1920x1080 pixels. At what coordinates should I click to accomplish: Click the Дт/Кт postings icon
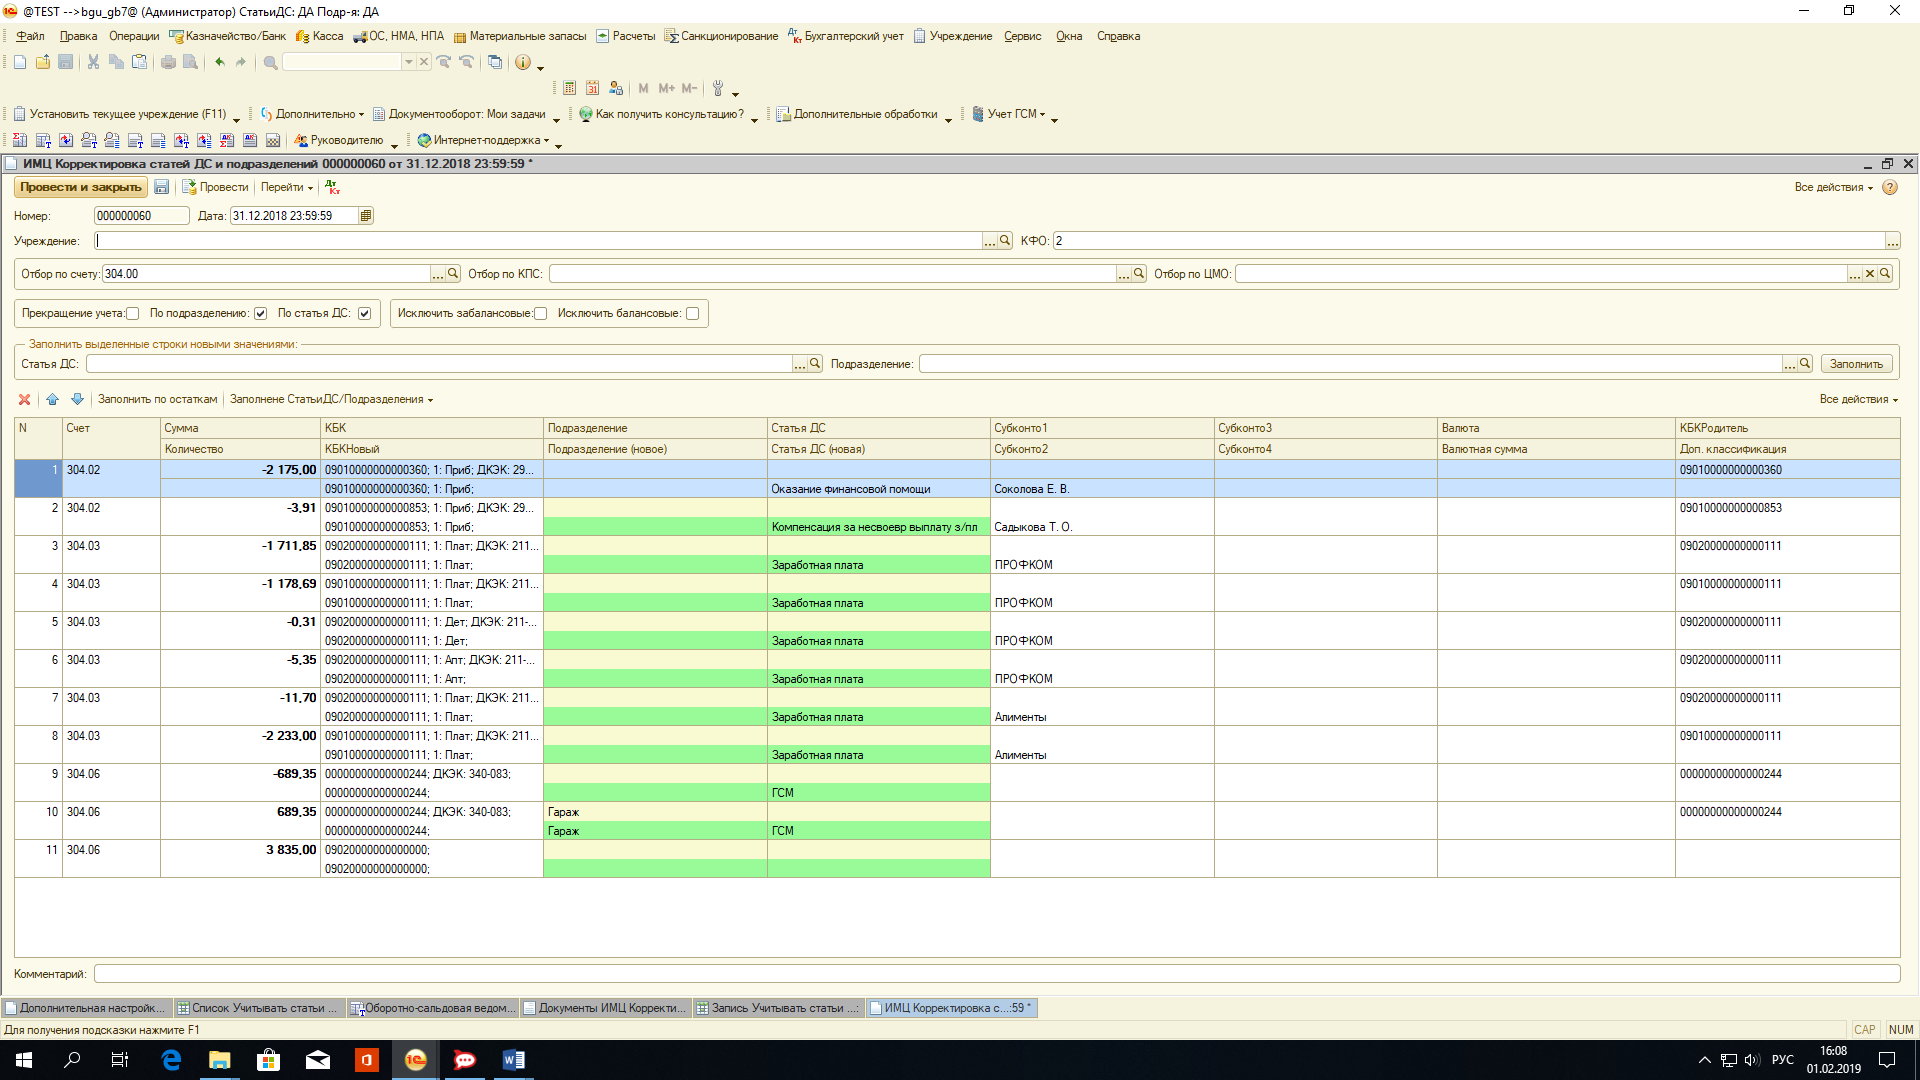coord(332,187)
